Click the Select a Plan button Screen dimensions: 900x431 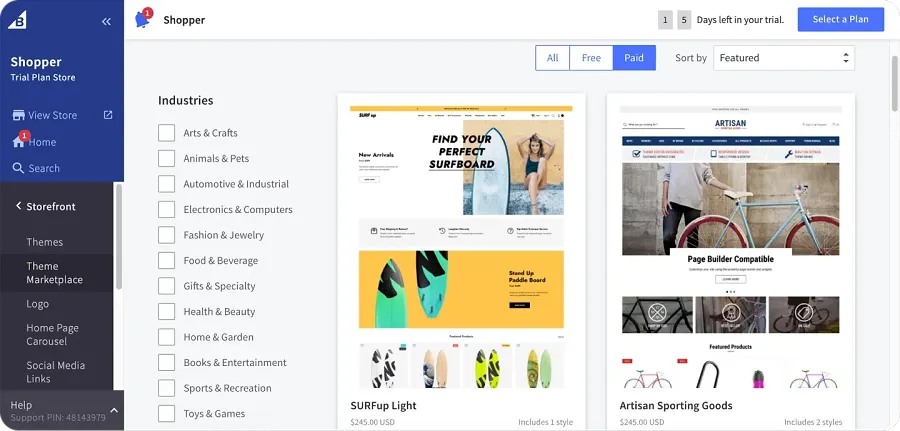[840, 20]
